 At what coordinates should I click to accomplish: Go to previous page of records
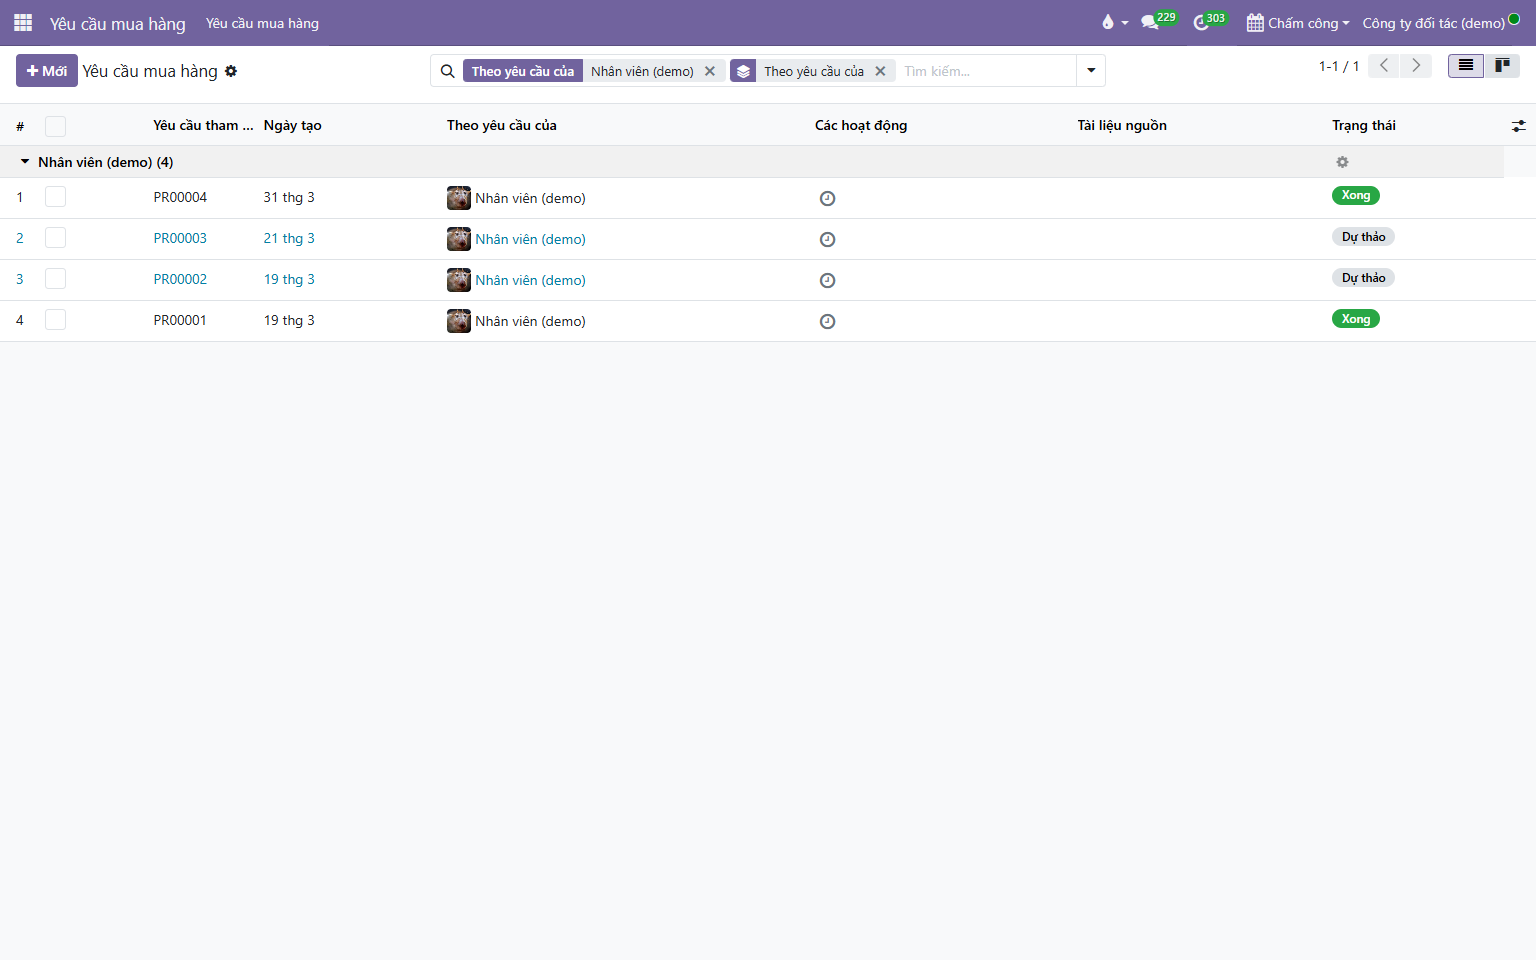pyautogui.click(x=1384, y=66)
